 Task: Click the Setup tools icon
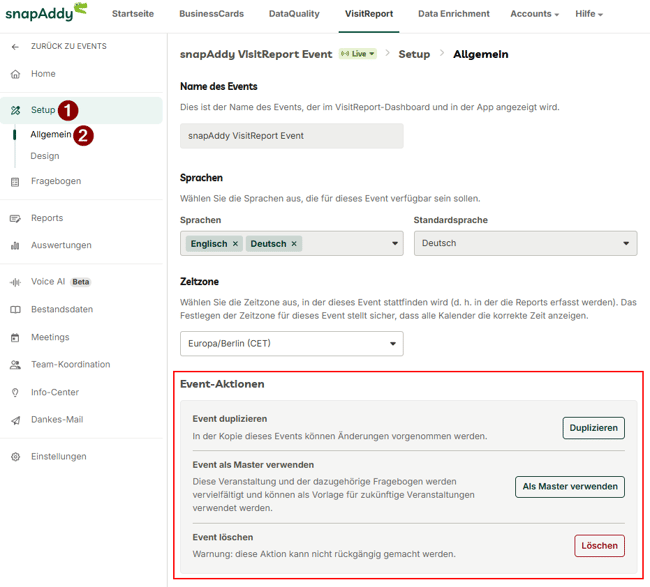[x=15, y=110]
